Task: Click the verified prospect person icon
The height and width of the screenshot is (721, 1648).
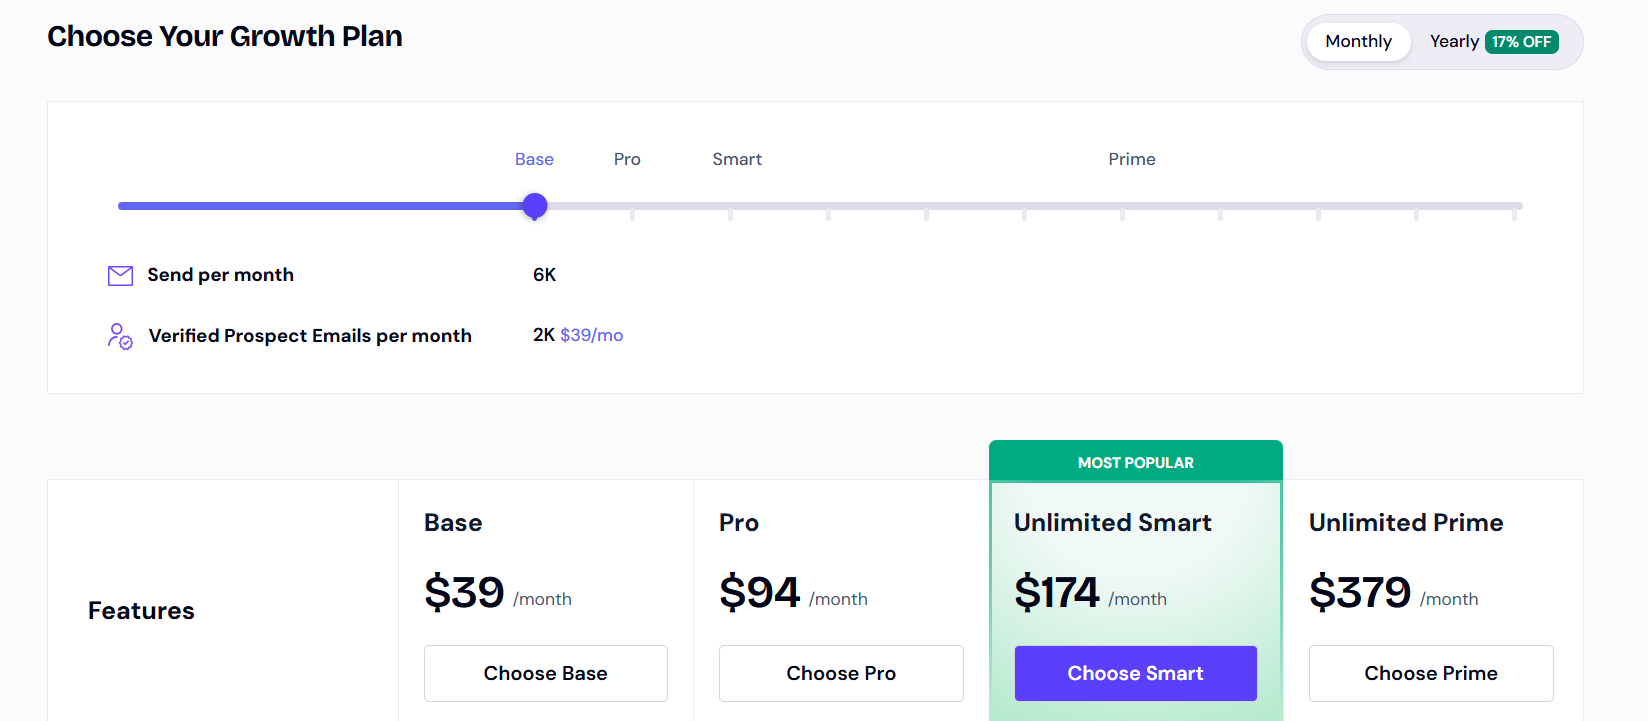Action: tap(120, 336)
